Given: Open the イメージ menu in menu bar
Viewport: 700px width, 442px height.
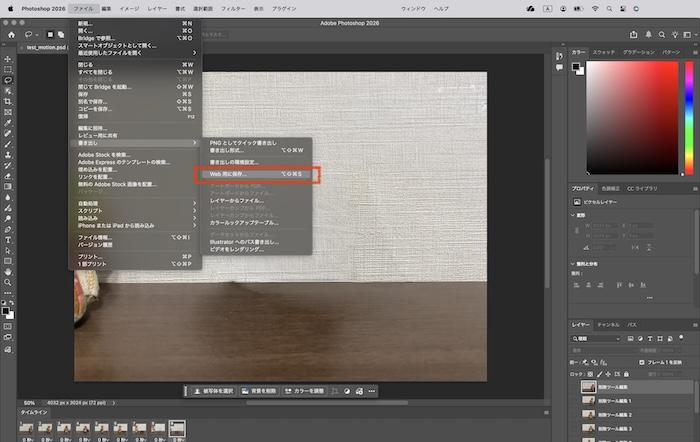Looking at the screenshot, I should click(x=129, y=8).
